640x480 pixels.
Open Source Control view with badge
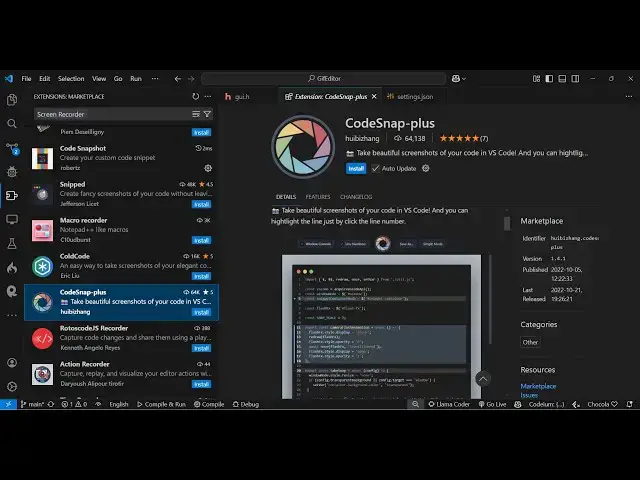click(x=12, y=148)
